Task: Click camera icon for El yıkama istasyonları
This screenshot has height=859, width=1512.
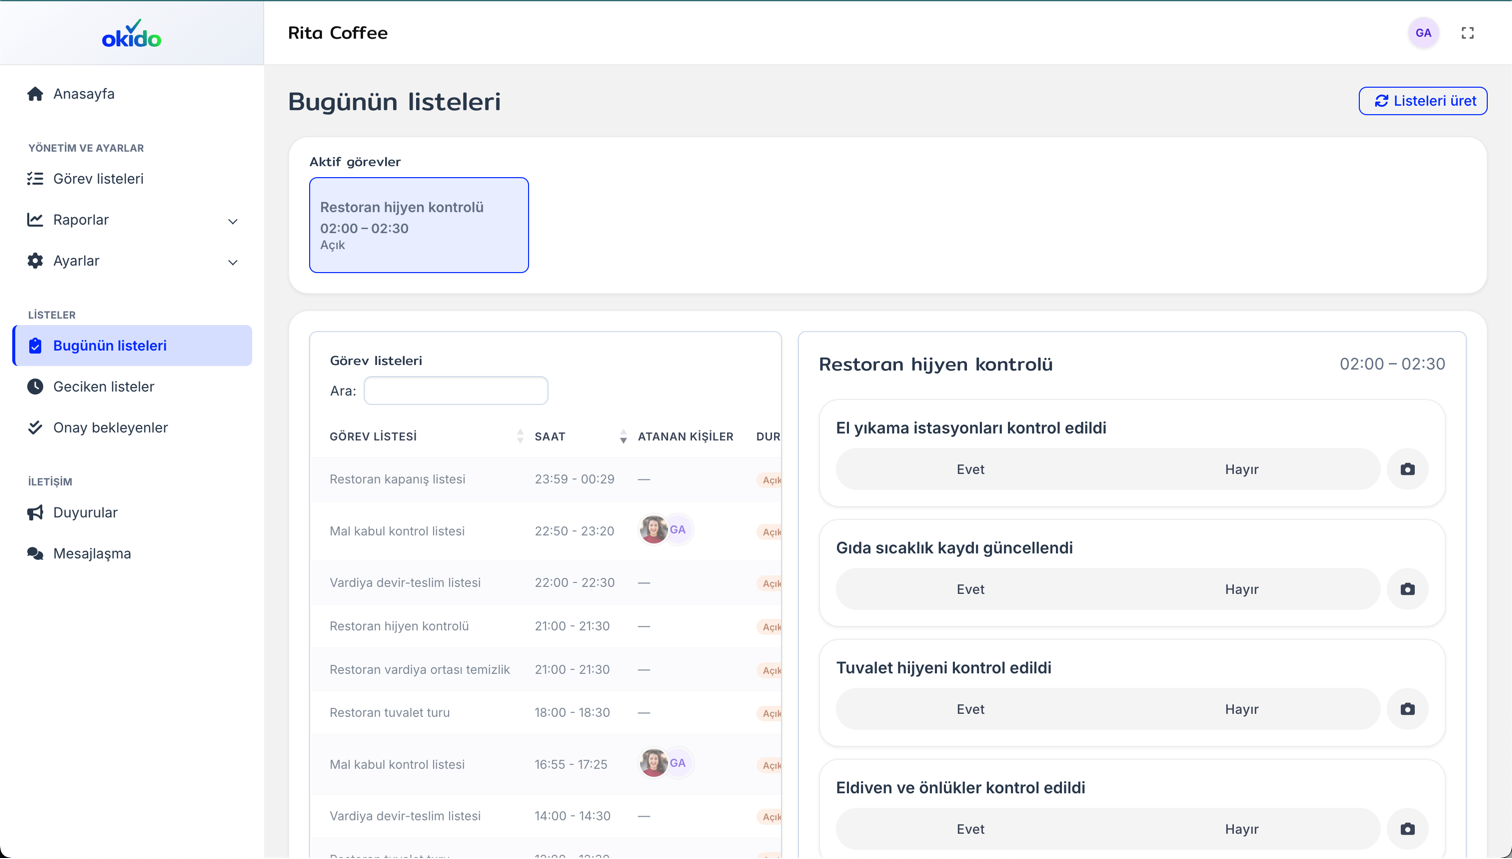Action: (1407, 469)
